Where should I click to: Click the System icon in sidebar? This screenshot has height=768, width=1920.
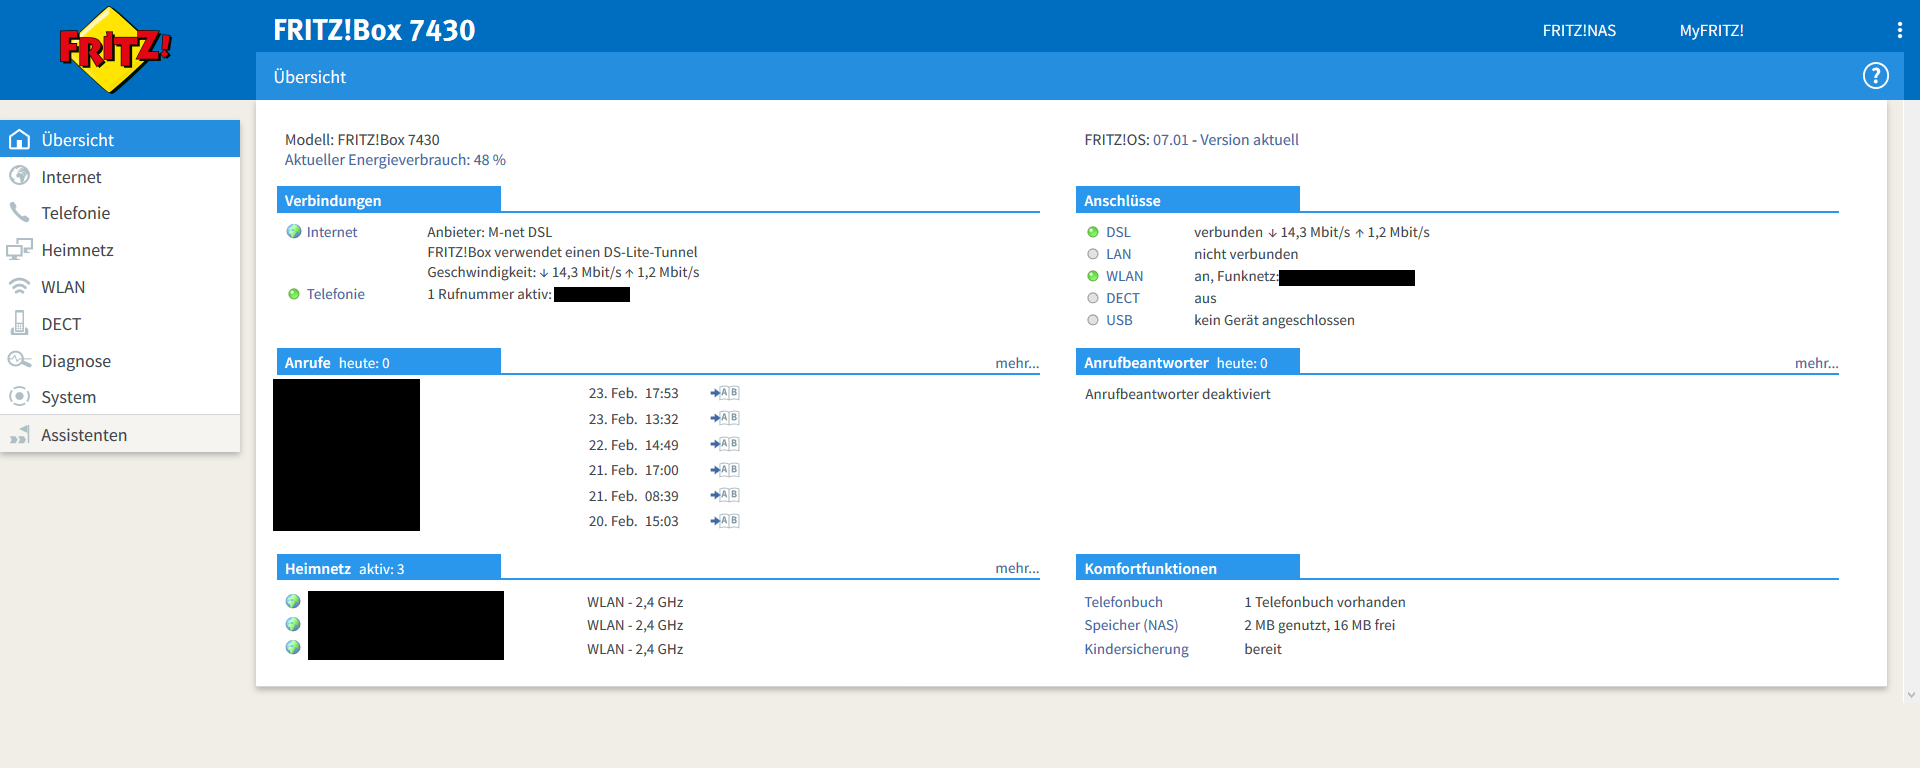[19, 396]
